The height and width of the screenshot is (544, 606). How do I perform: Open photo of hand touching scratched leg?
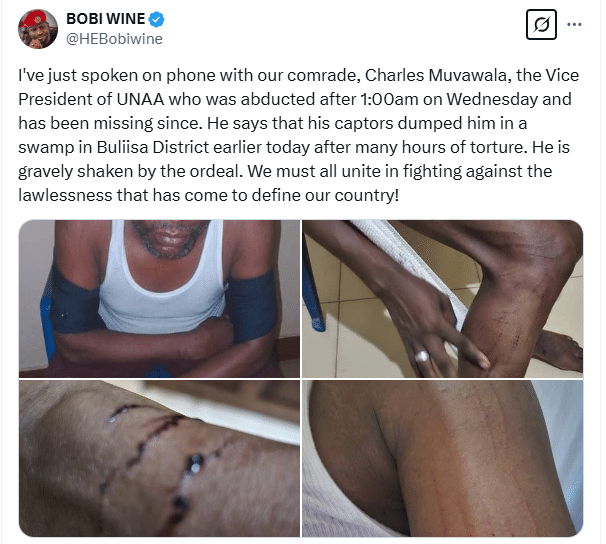(442, 299)
